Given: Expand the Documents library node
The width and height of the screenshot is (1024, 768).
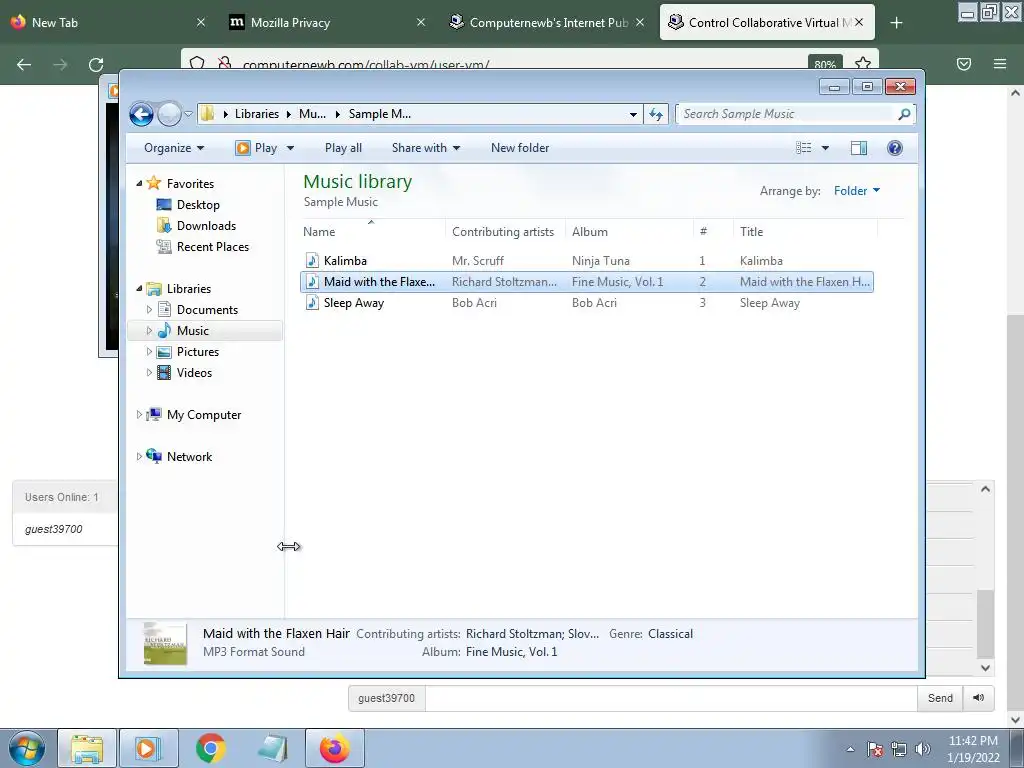Looking at the screenshot, I should 149,310.
